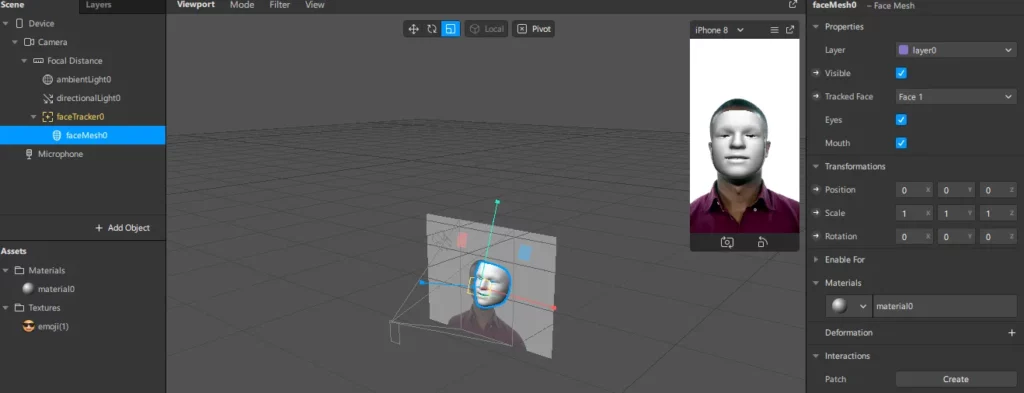Click Add Object in Scene panel
This screenshot has height=393, width=1024.
click(x=122, y=228)
